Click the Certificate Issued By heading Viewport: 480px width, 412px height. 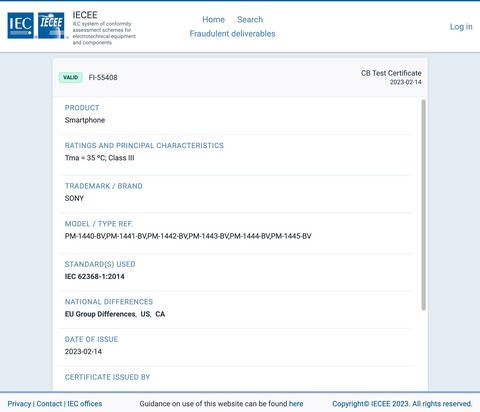click(107, 377)
